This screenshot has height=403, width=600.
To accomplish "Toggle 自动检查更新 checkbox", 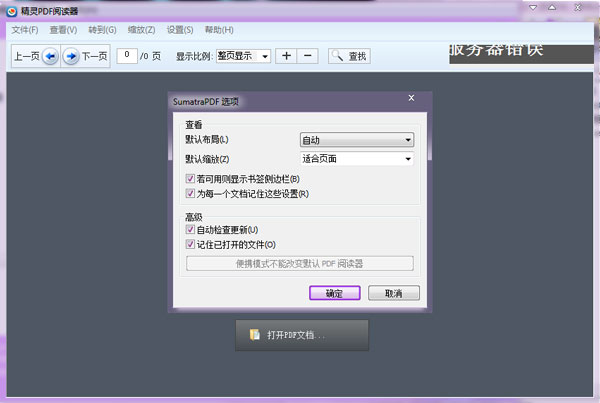I will (x=190, y=229).
